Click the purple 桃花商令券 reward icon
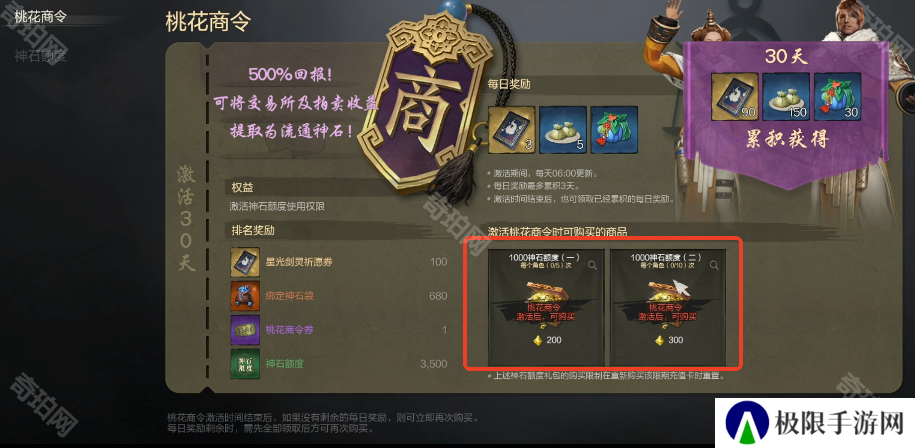Image resolution: width=915 pixels, height=448 pixels. coord(245,330)
